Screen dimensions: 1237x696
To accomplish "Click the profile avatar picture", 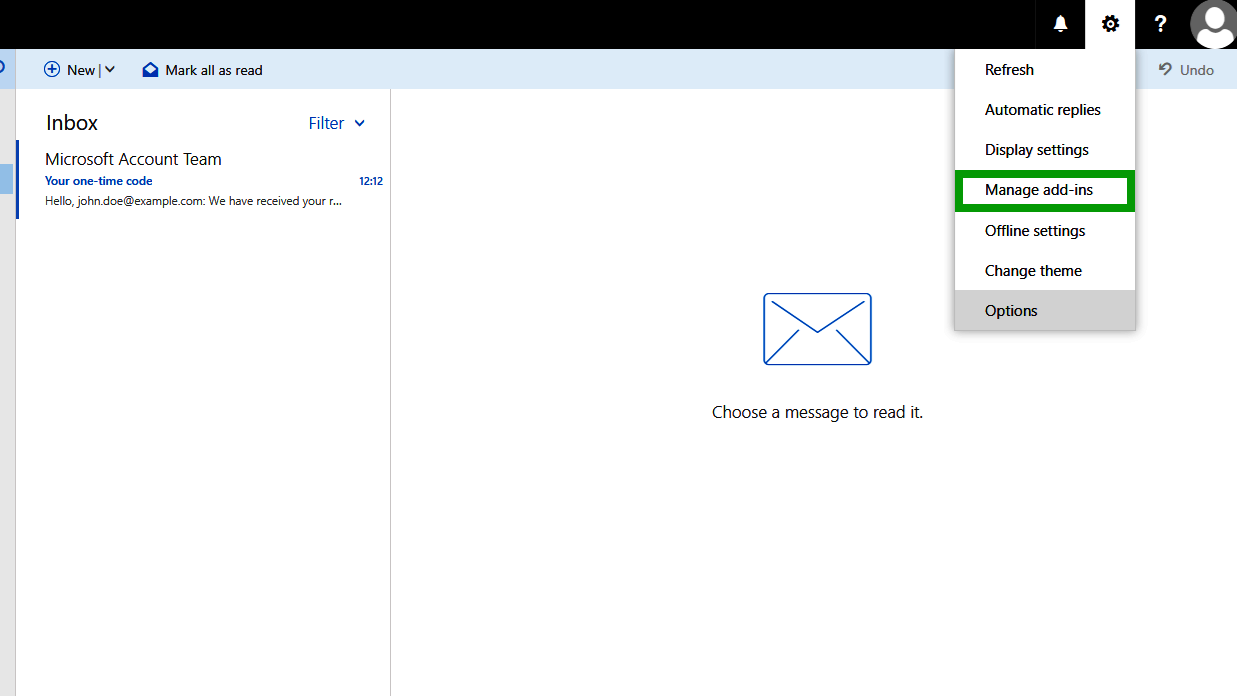I will point(1212,23).
